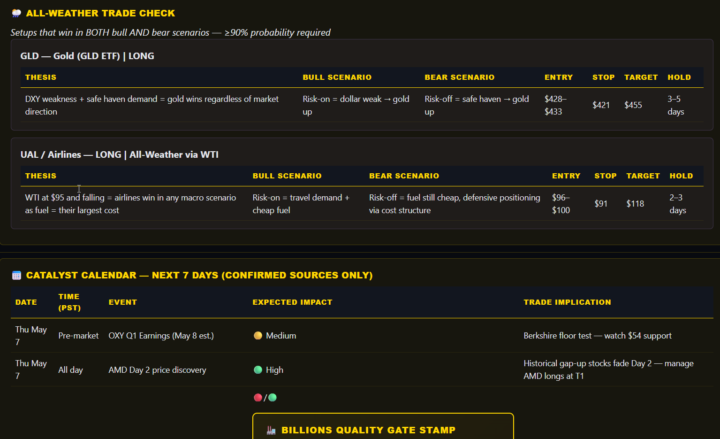Click ENTRY header in UAL table

click(x=566, y=176)
